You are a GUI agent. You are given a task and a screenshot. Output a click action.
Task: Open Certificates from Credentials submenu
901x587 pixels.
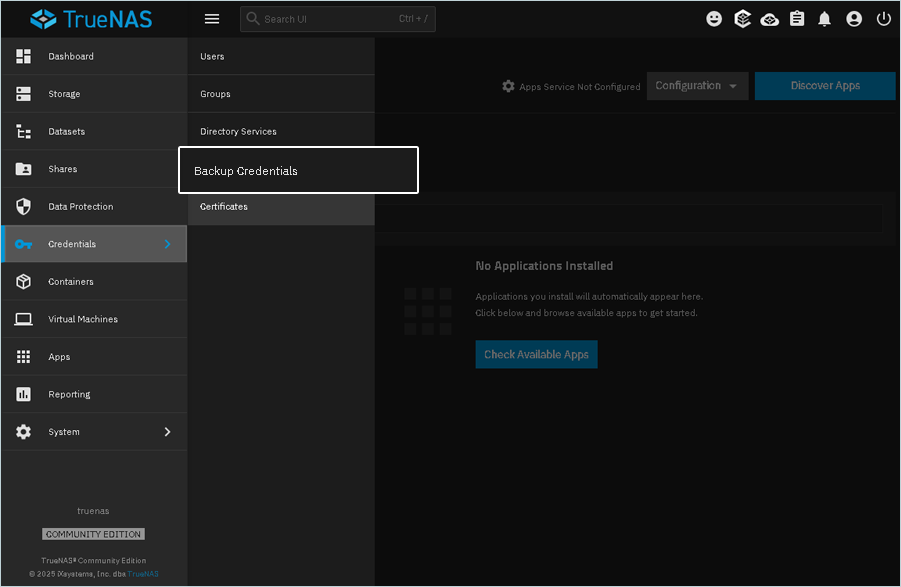point(224,207)
